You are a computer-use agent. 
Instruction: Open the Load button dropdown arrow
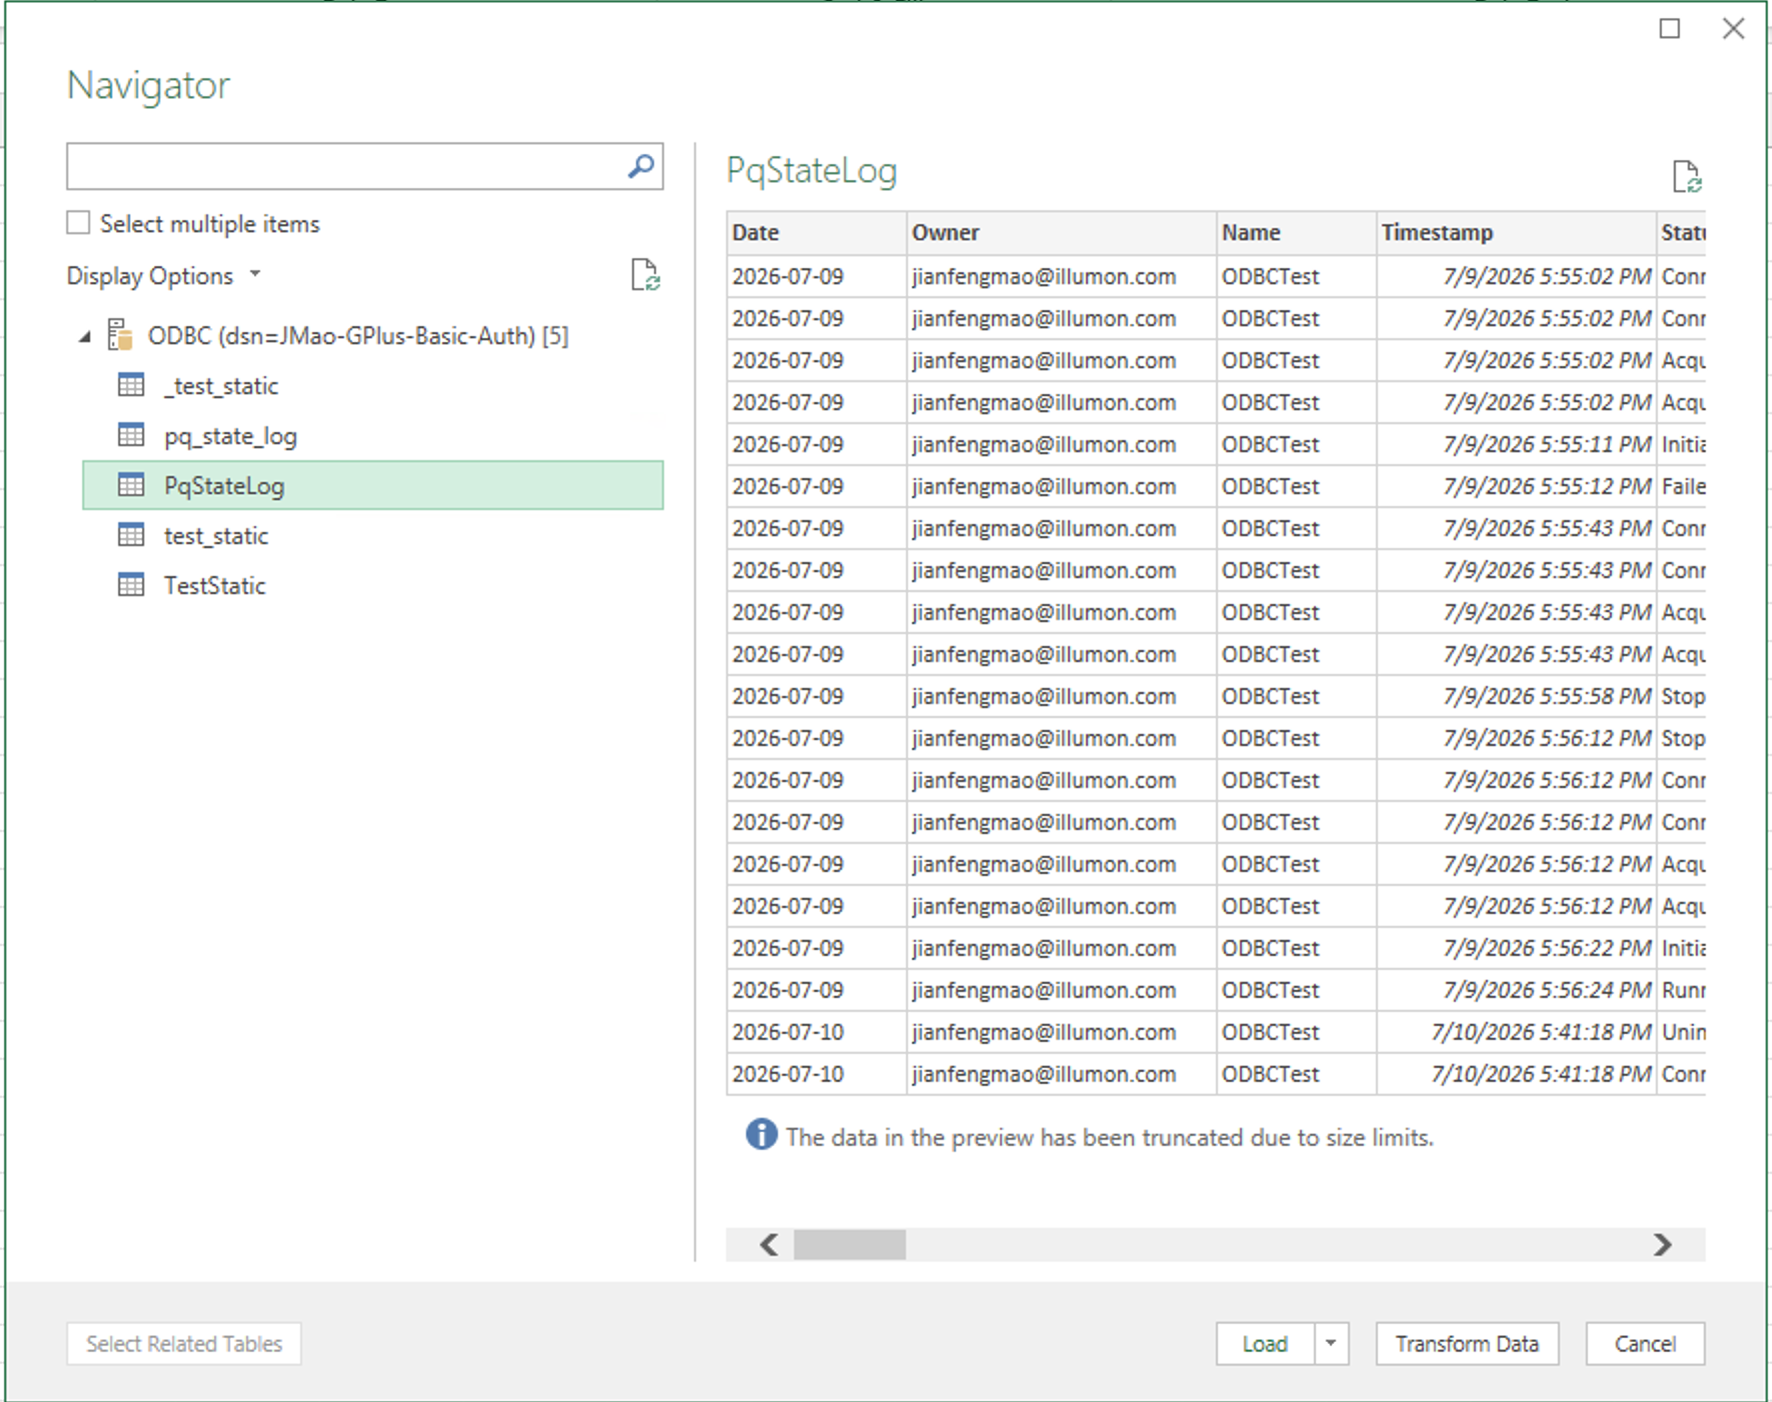pos(1331,1344)
